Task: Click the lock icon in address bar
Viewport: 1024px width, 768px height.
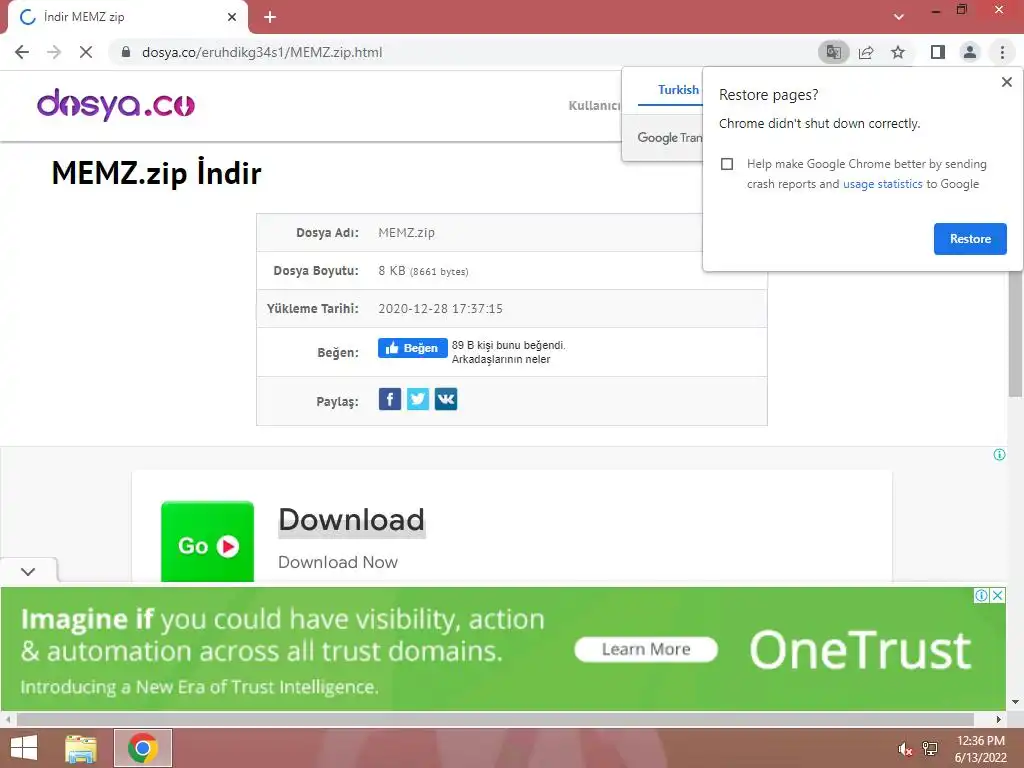Action: tap(126, 52)
